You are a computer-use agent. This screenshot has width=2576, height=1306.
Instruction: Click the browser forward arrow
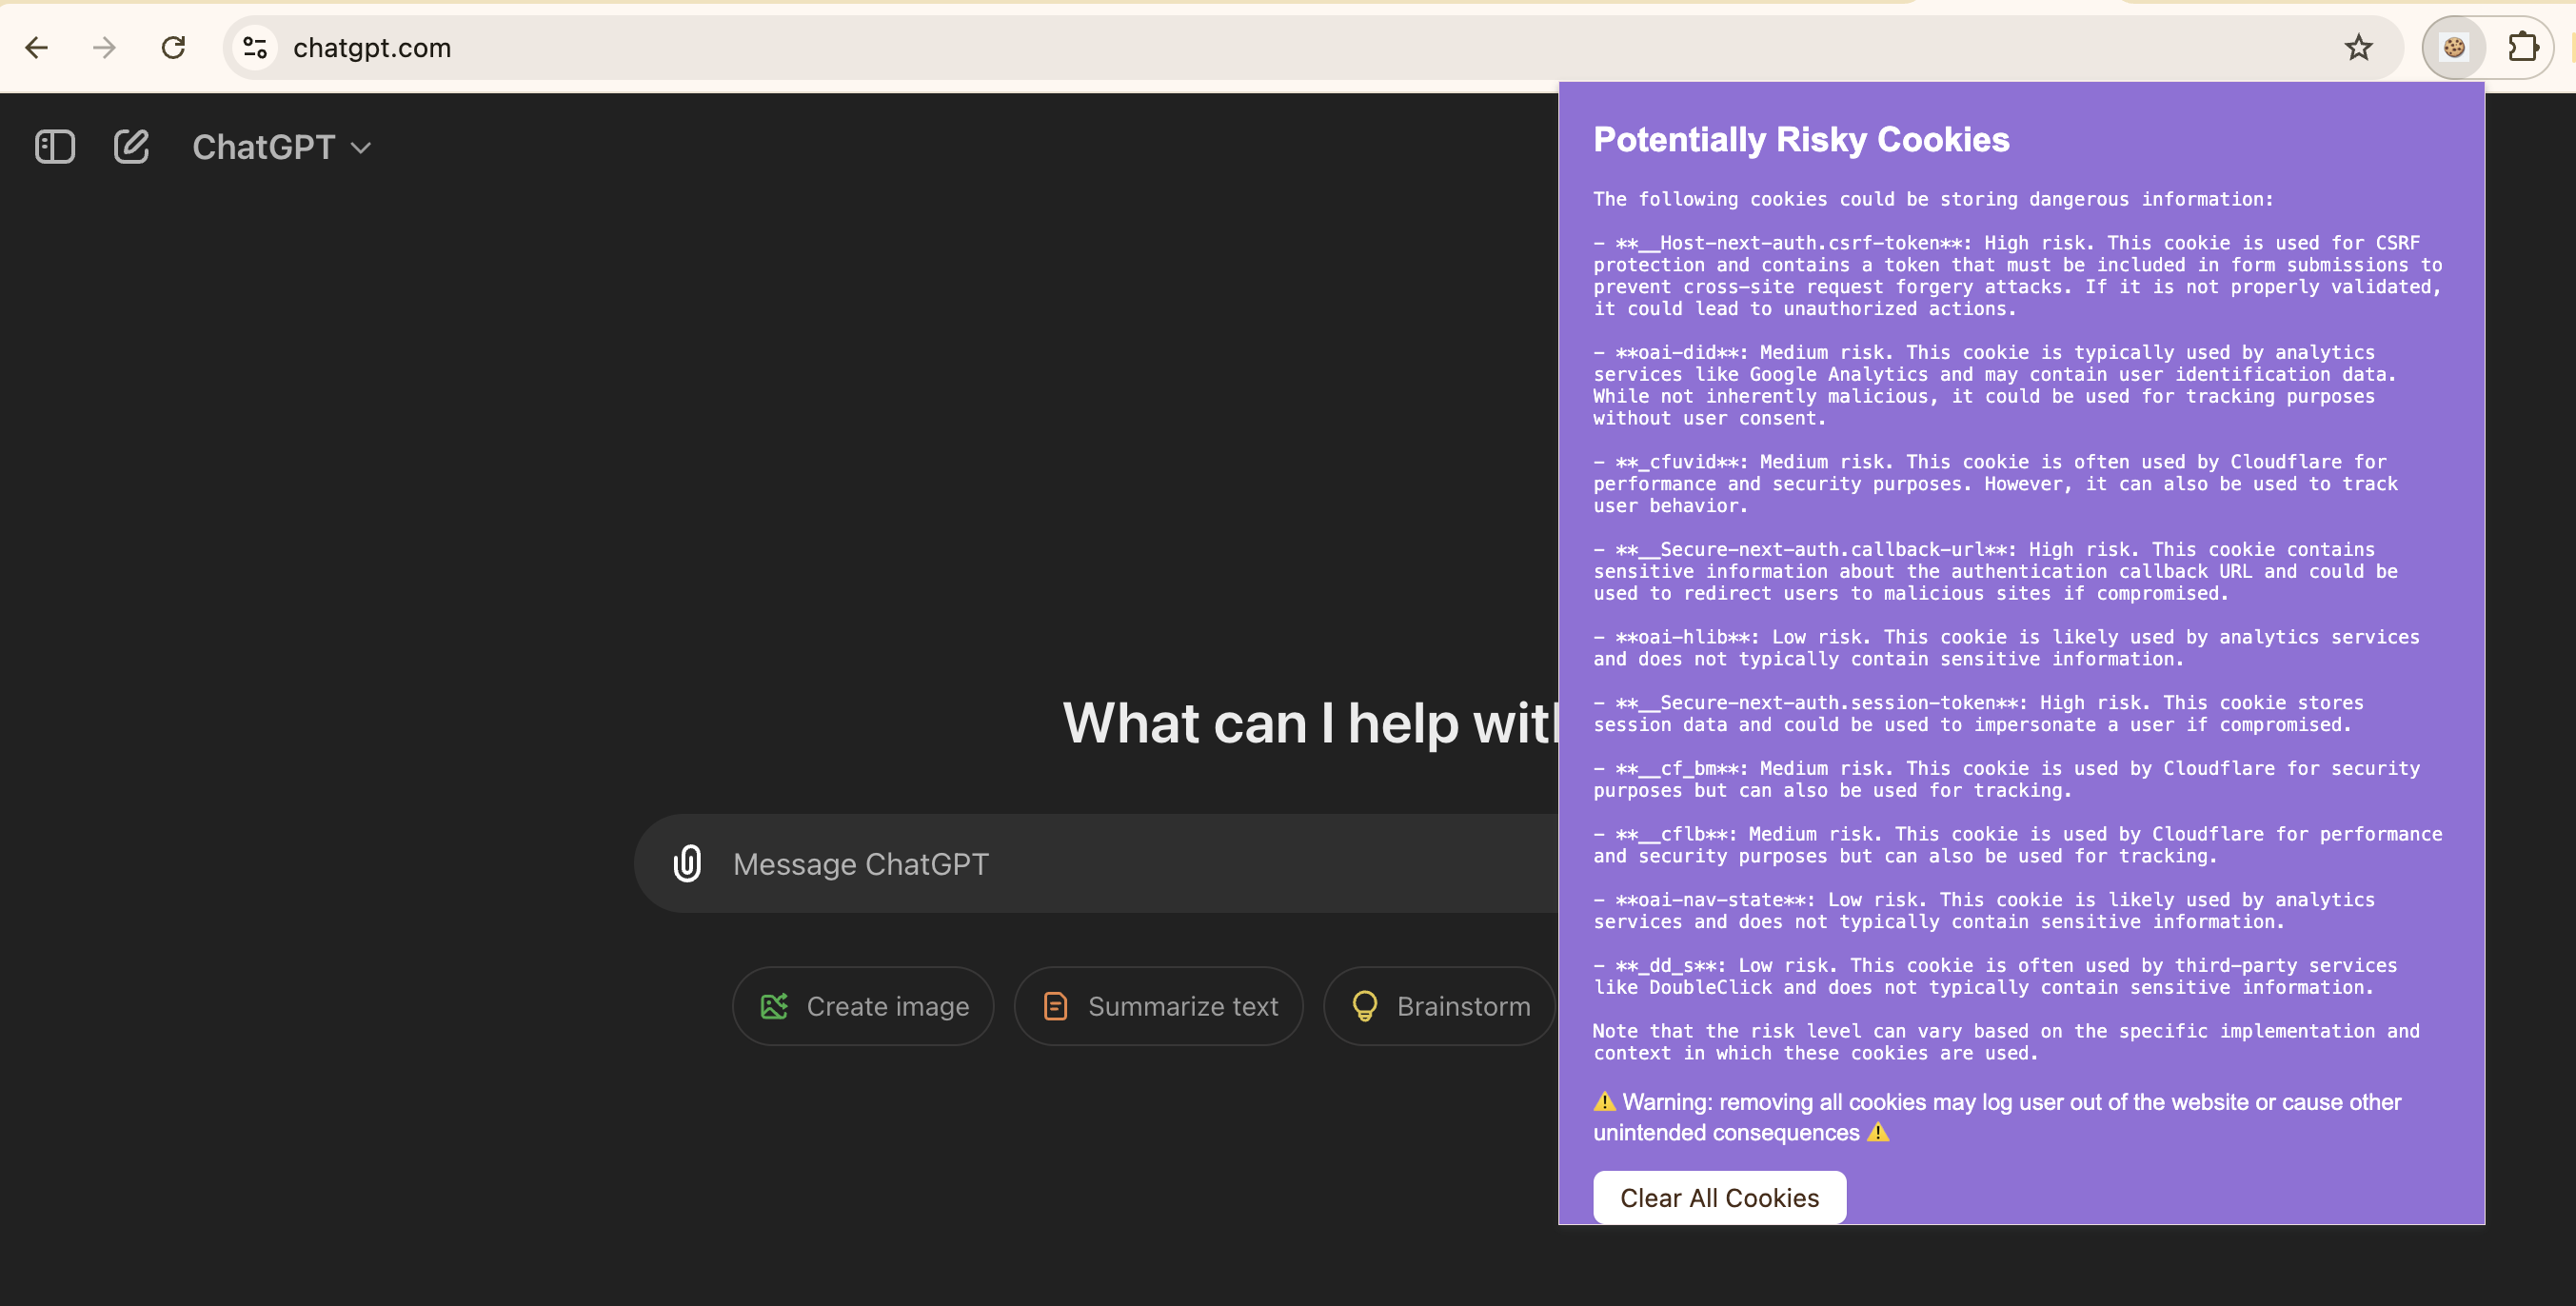104,47
